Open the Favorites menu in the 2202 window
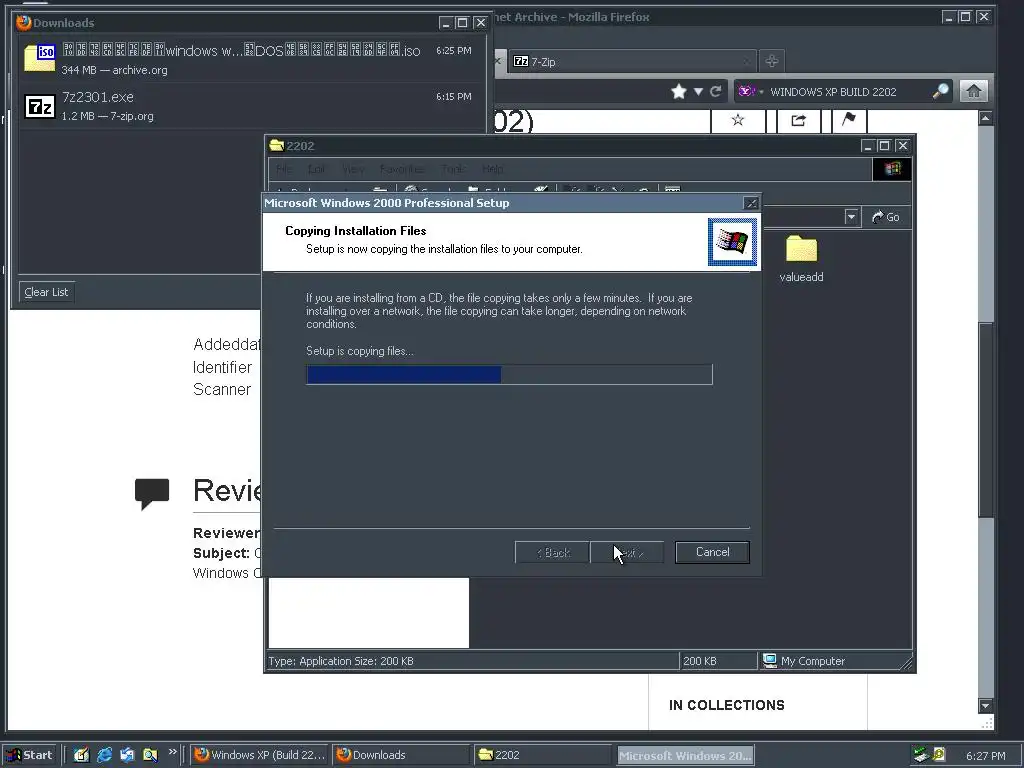This screenshot has width=1024, height=768. [402, 169]
